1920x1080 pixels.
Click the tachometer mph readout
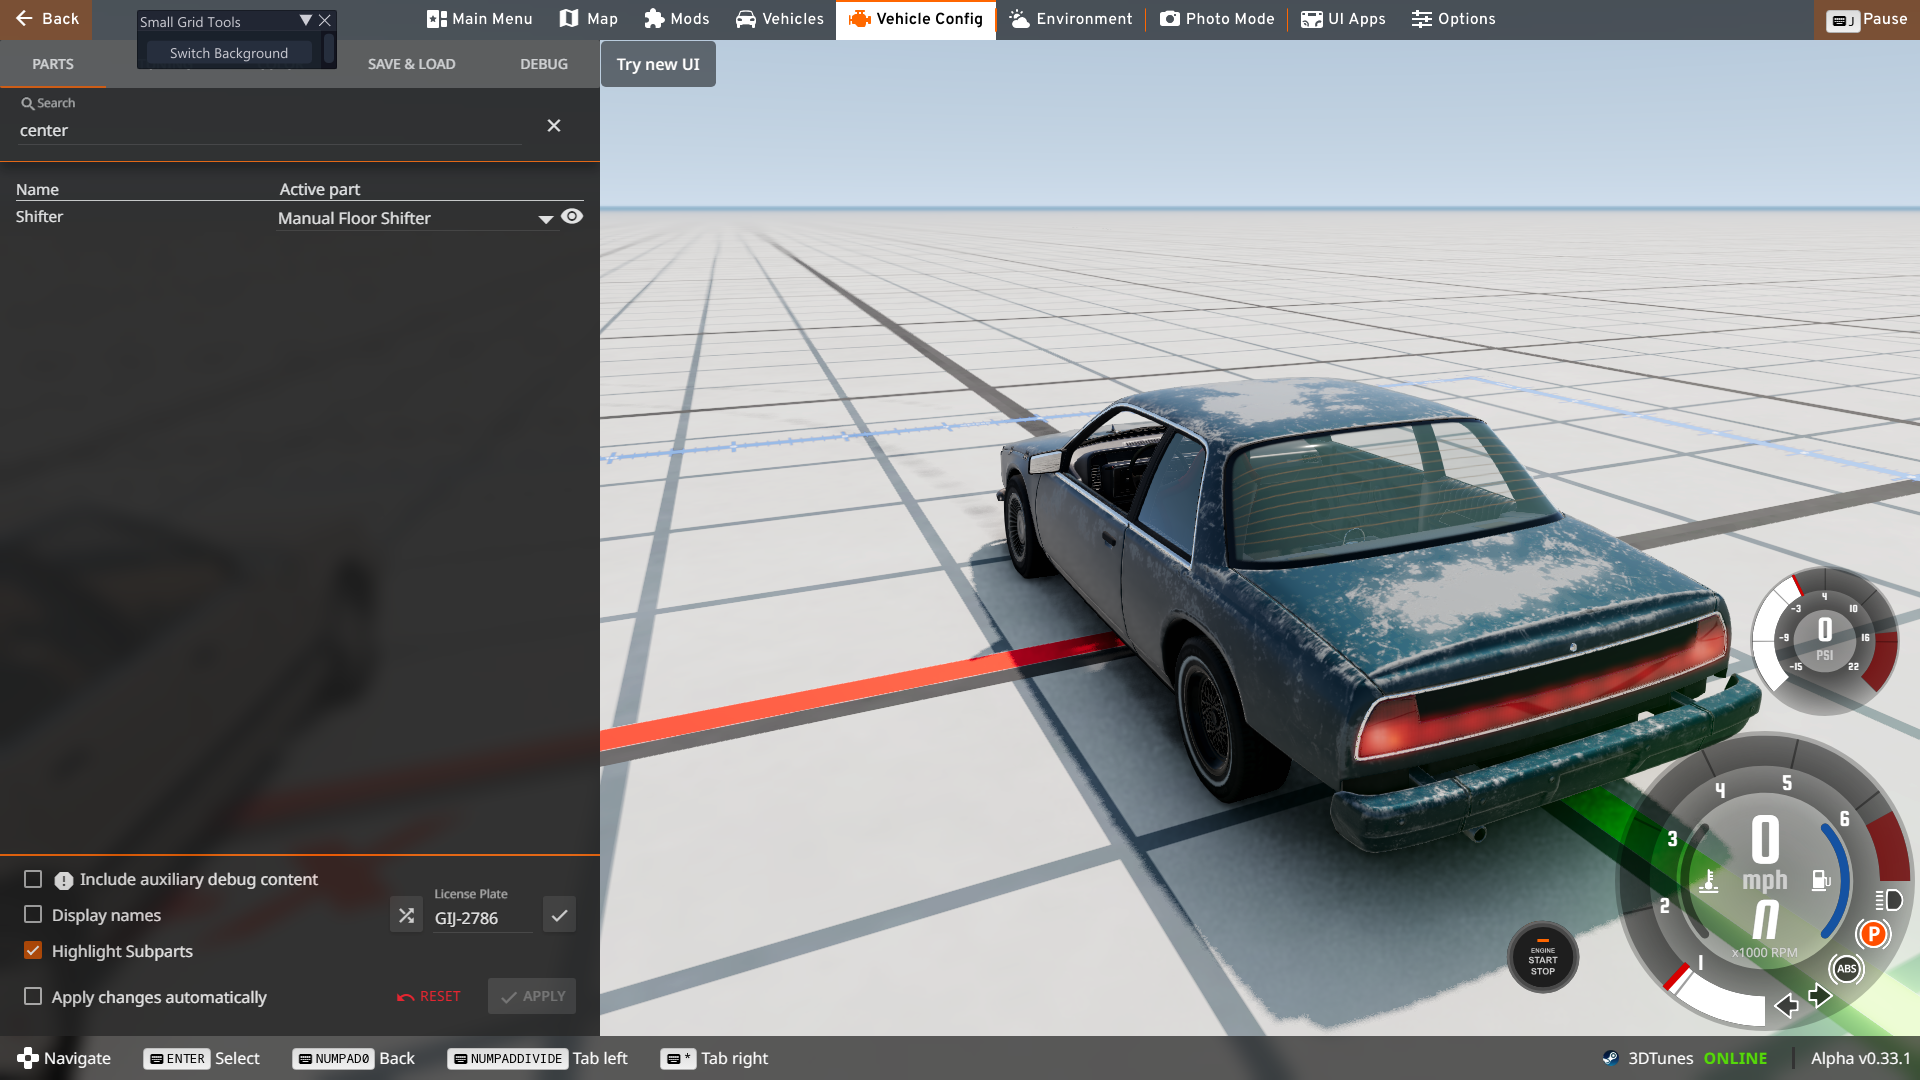1765,853
